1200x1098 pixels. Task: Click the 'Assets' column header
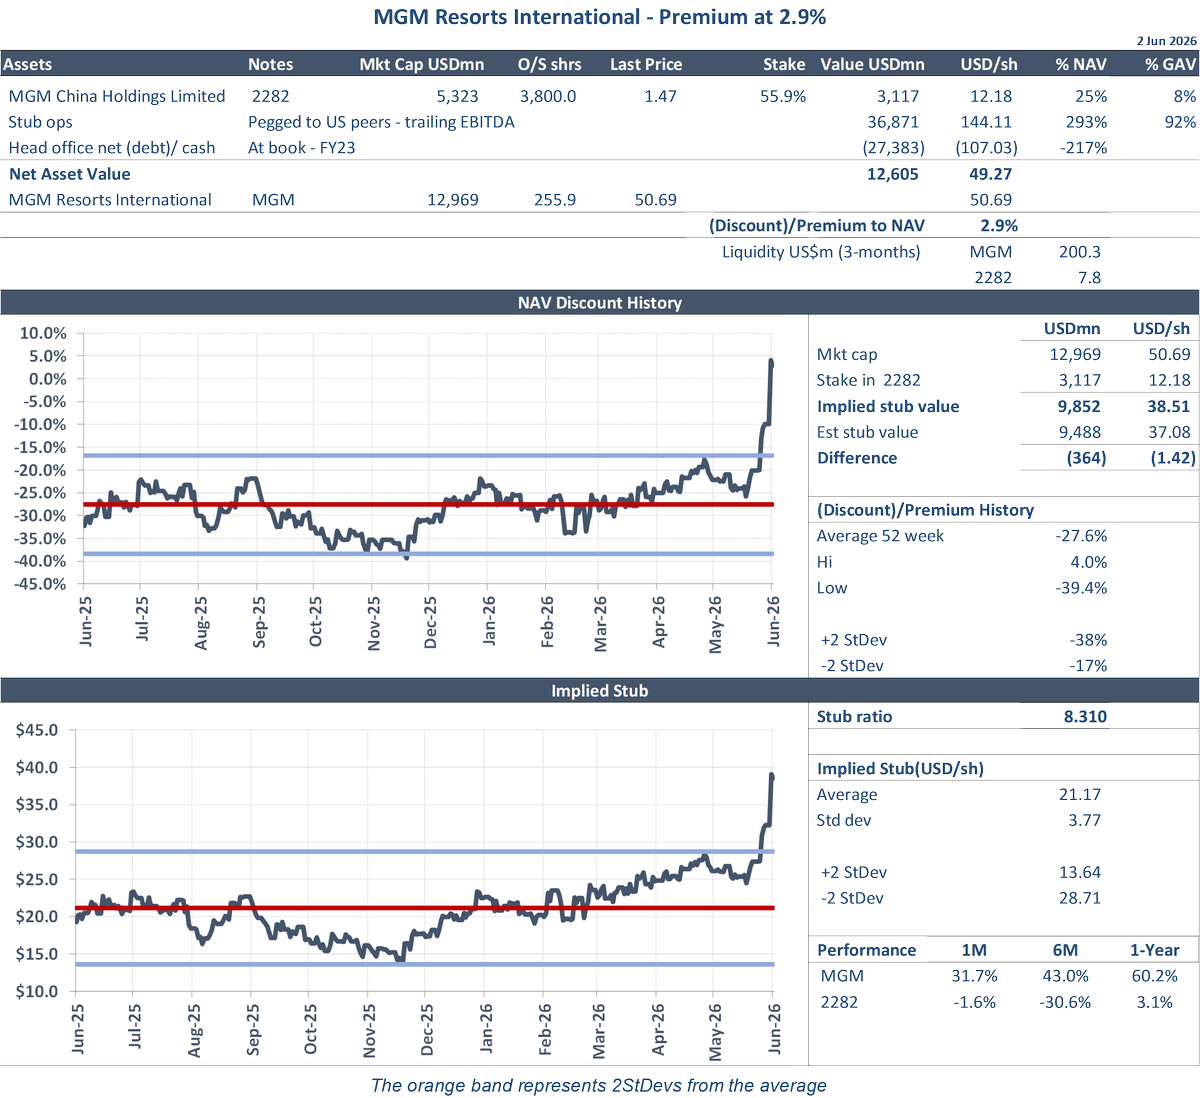point(28,64)
